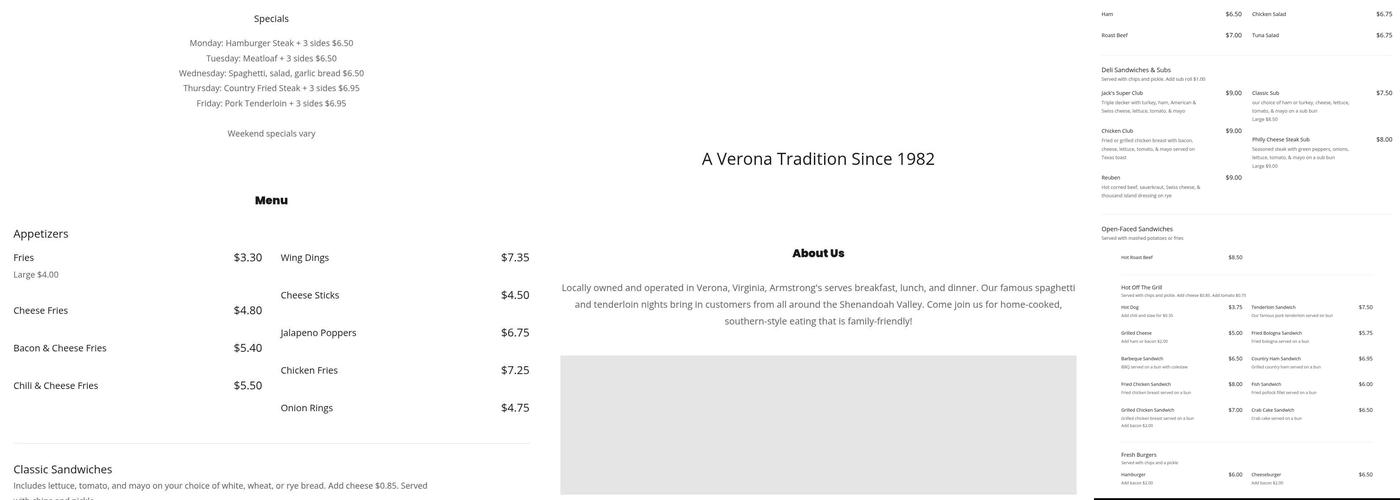Click the Onion Rings menu item
This screenshot has width=1400, height=500.
(307, 408)
